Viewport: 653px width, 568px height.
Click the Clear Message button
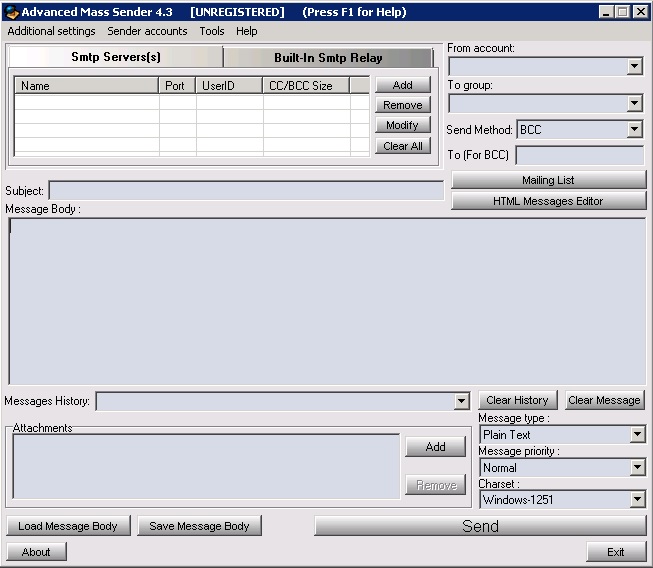(604, 400)
